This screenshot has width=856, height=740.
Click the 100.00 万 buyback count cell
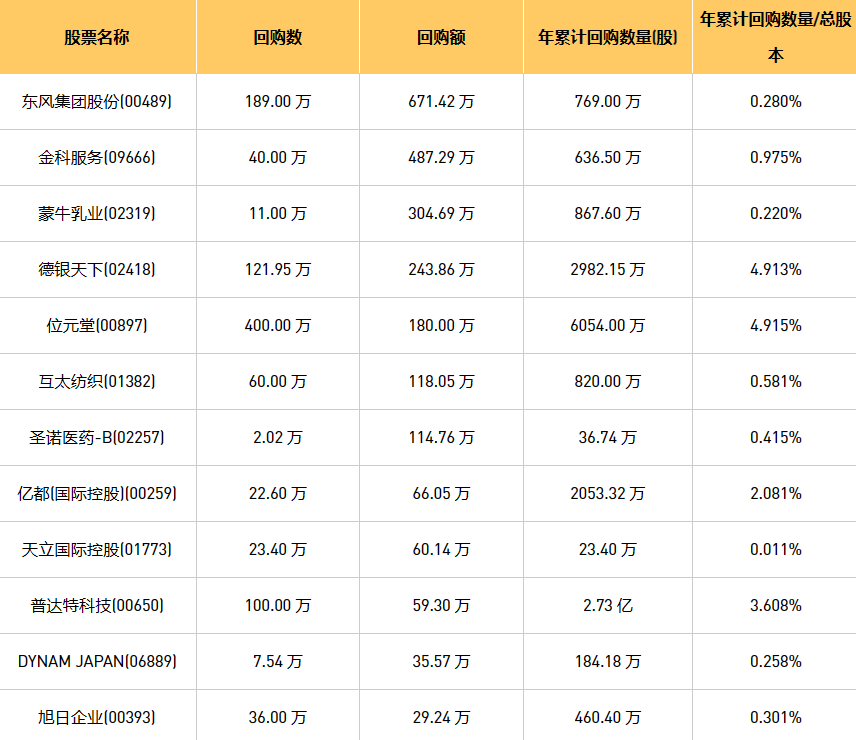(x=277, y=606)
